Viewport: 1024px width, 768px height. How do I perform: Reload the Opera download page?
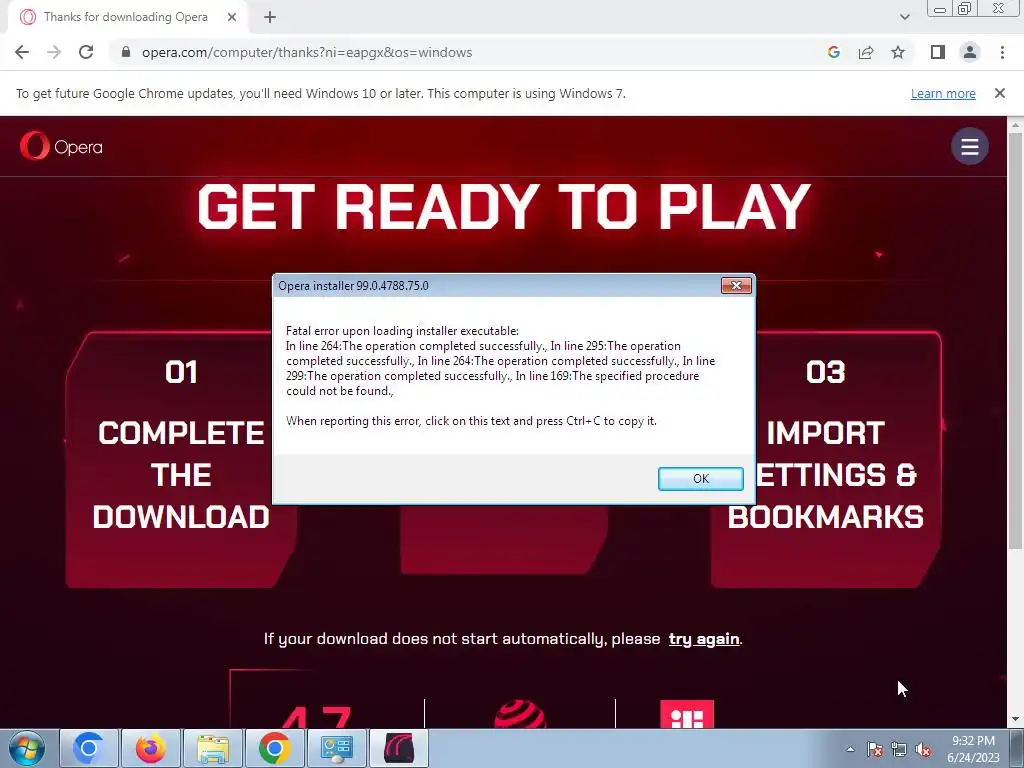coord(86,52)
